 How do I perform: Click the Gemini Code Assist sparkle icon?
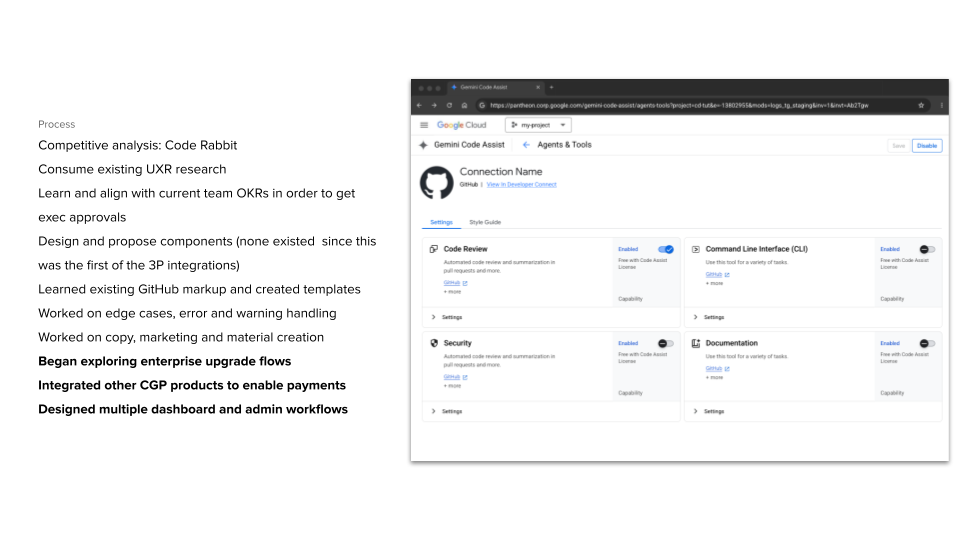[423, 145]
